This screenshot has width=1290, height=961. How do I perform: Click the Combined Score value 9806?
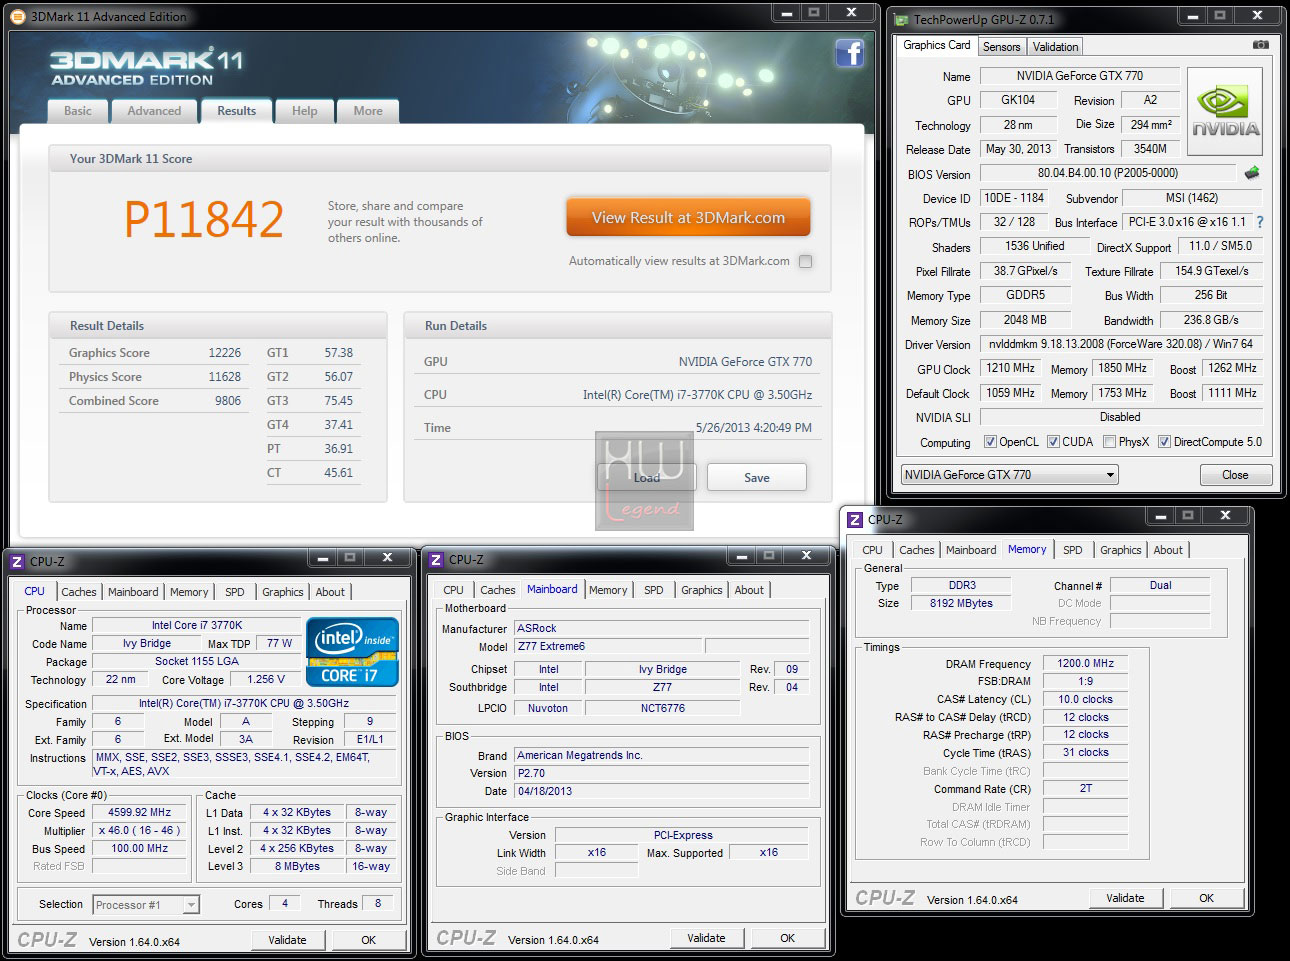[227, 401]
